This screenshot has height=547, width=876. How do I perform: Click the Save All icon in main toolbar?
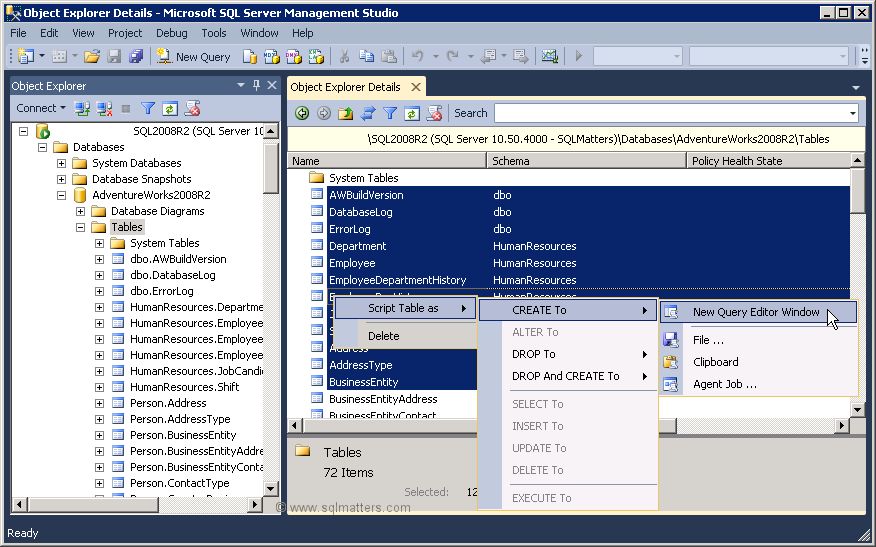pos(136,57)
